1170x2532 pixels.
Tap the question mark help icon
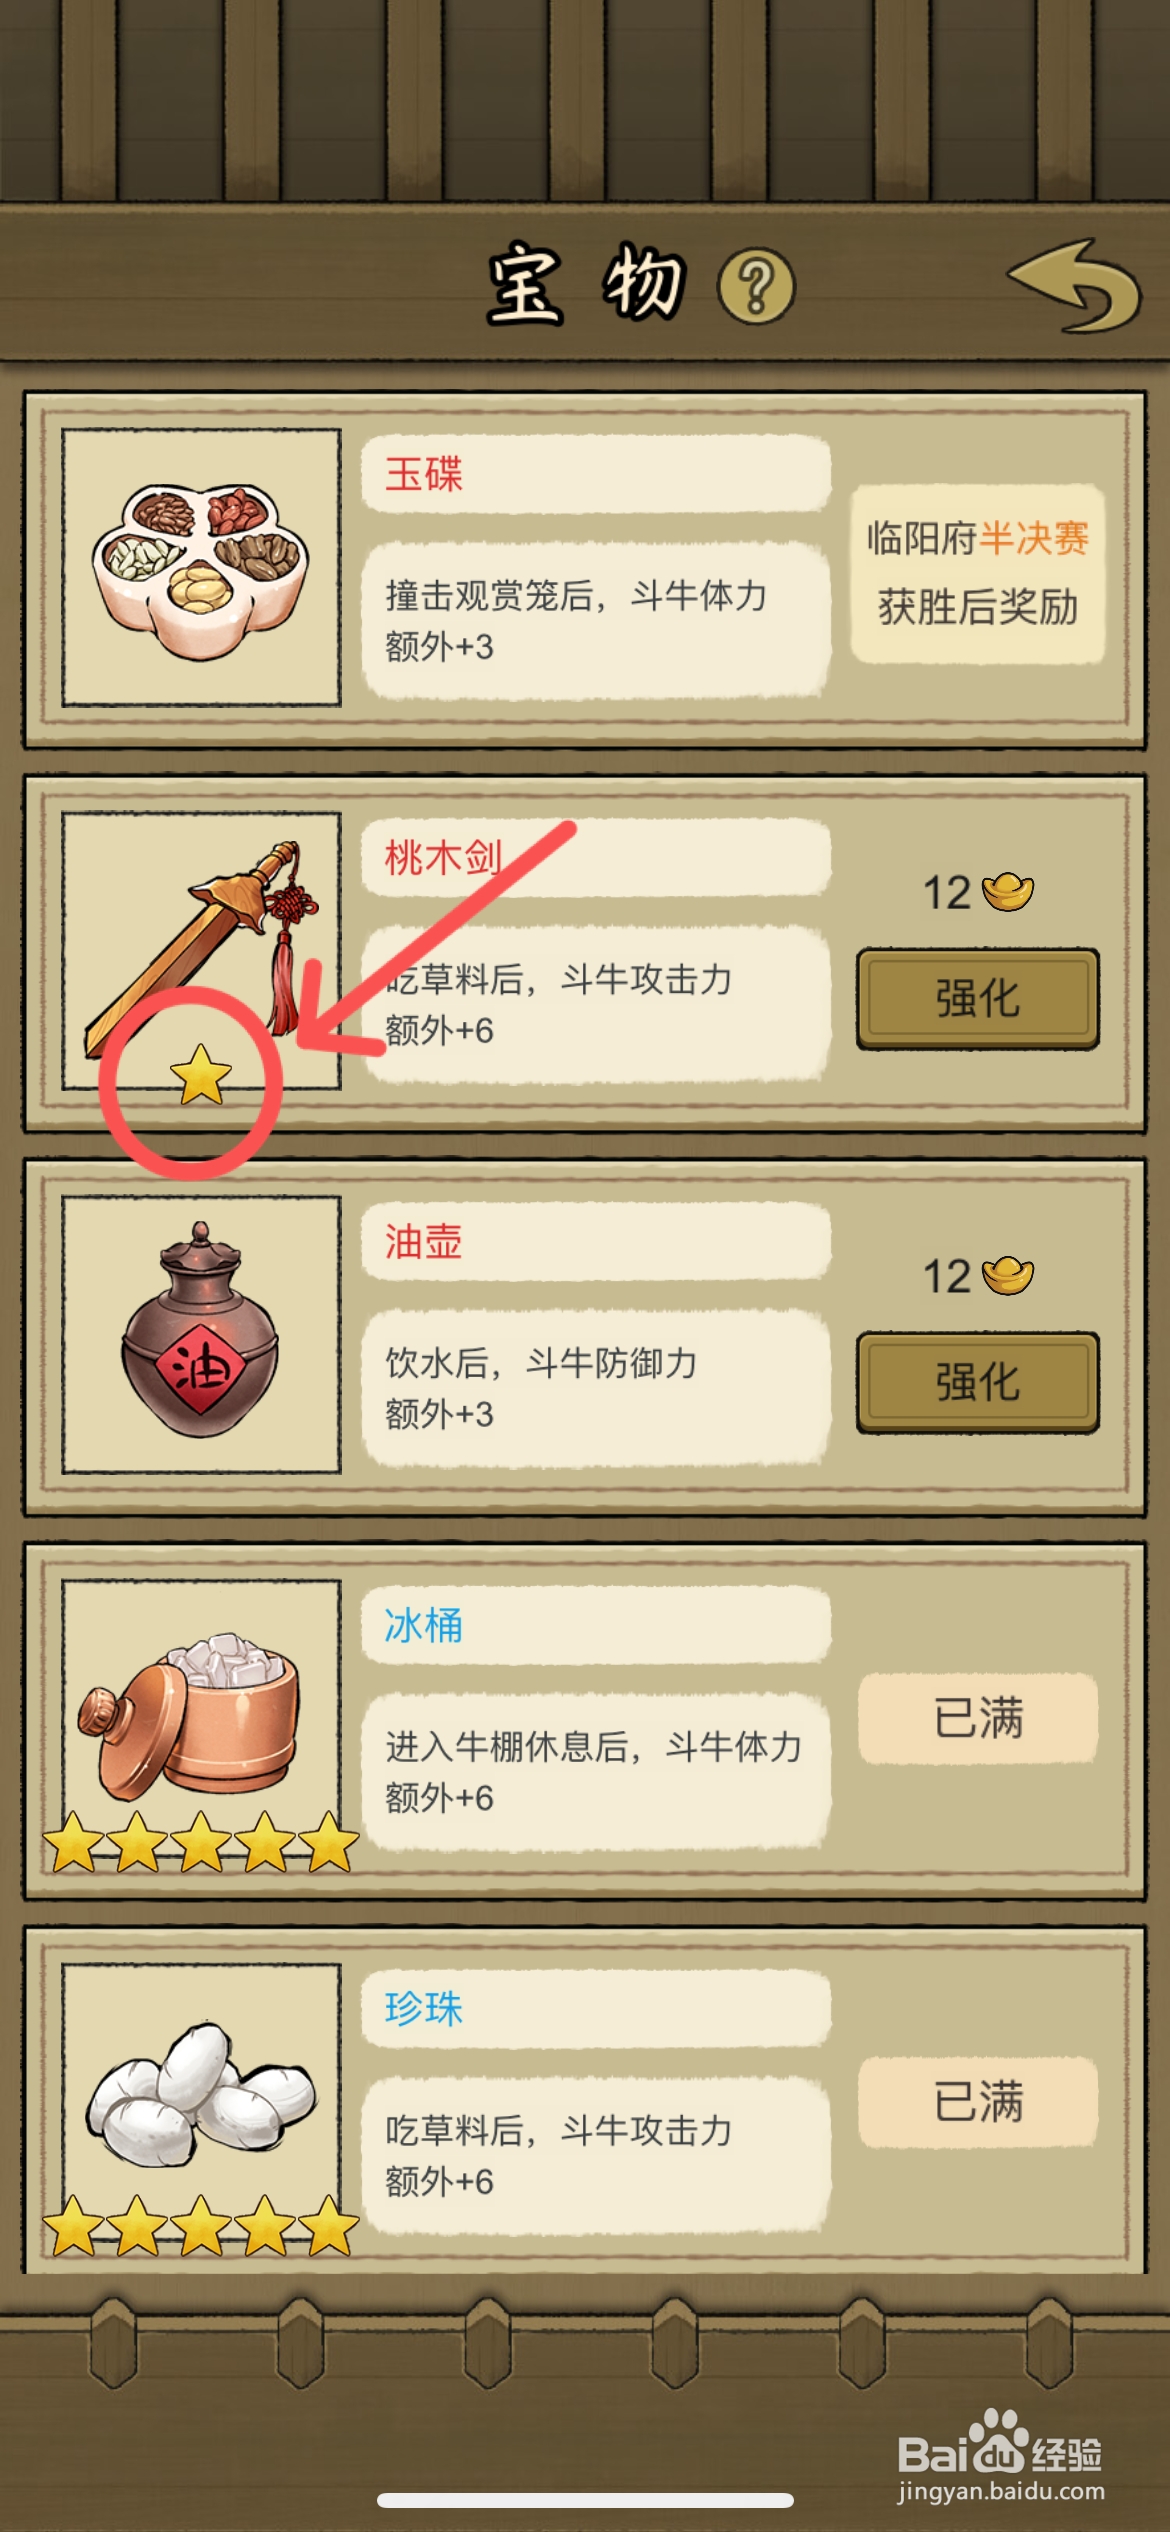tap(757, 287)
